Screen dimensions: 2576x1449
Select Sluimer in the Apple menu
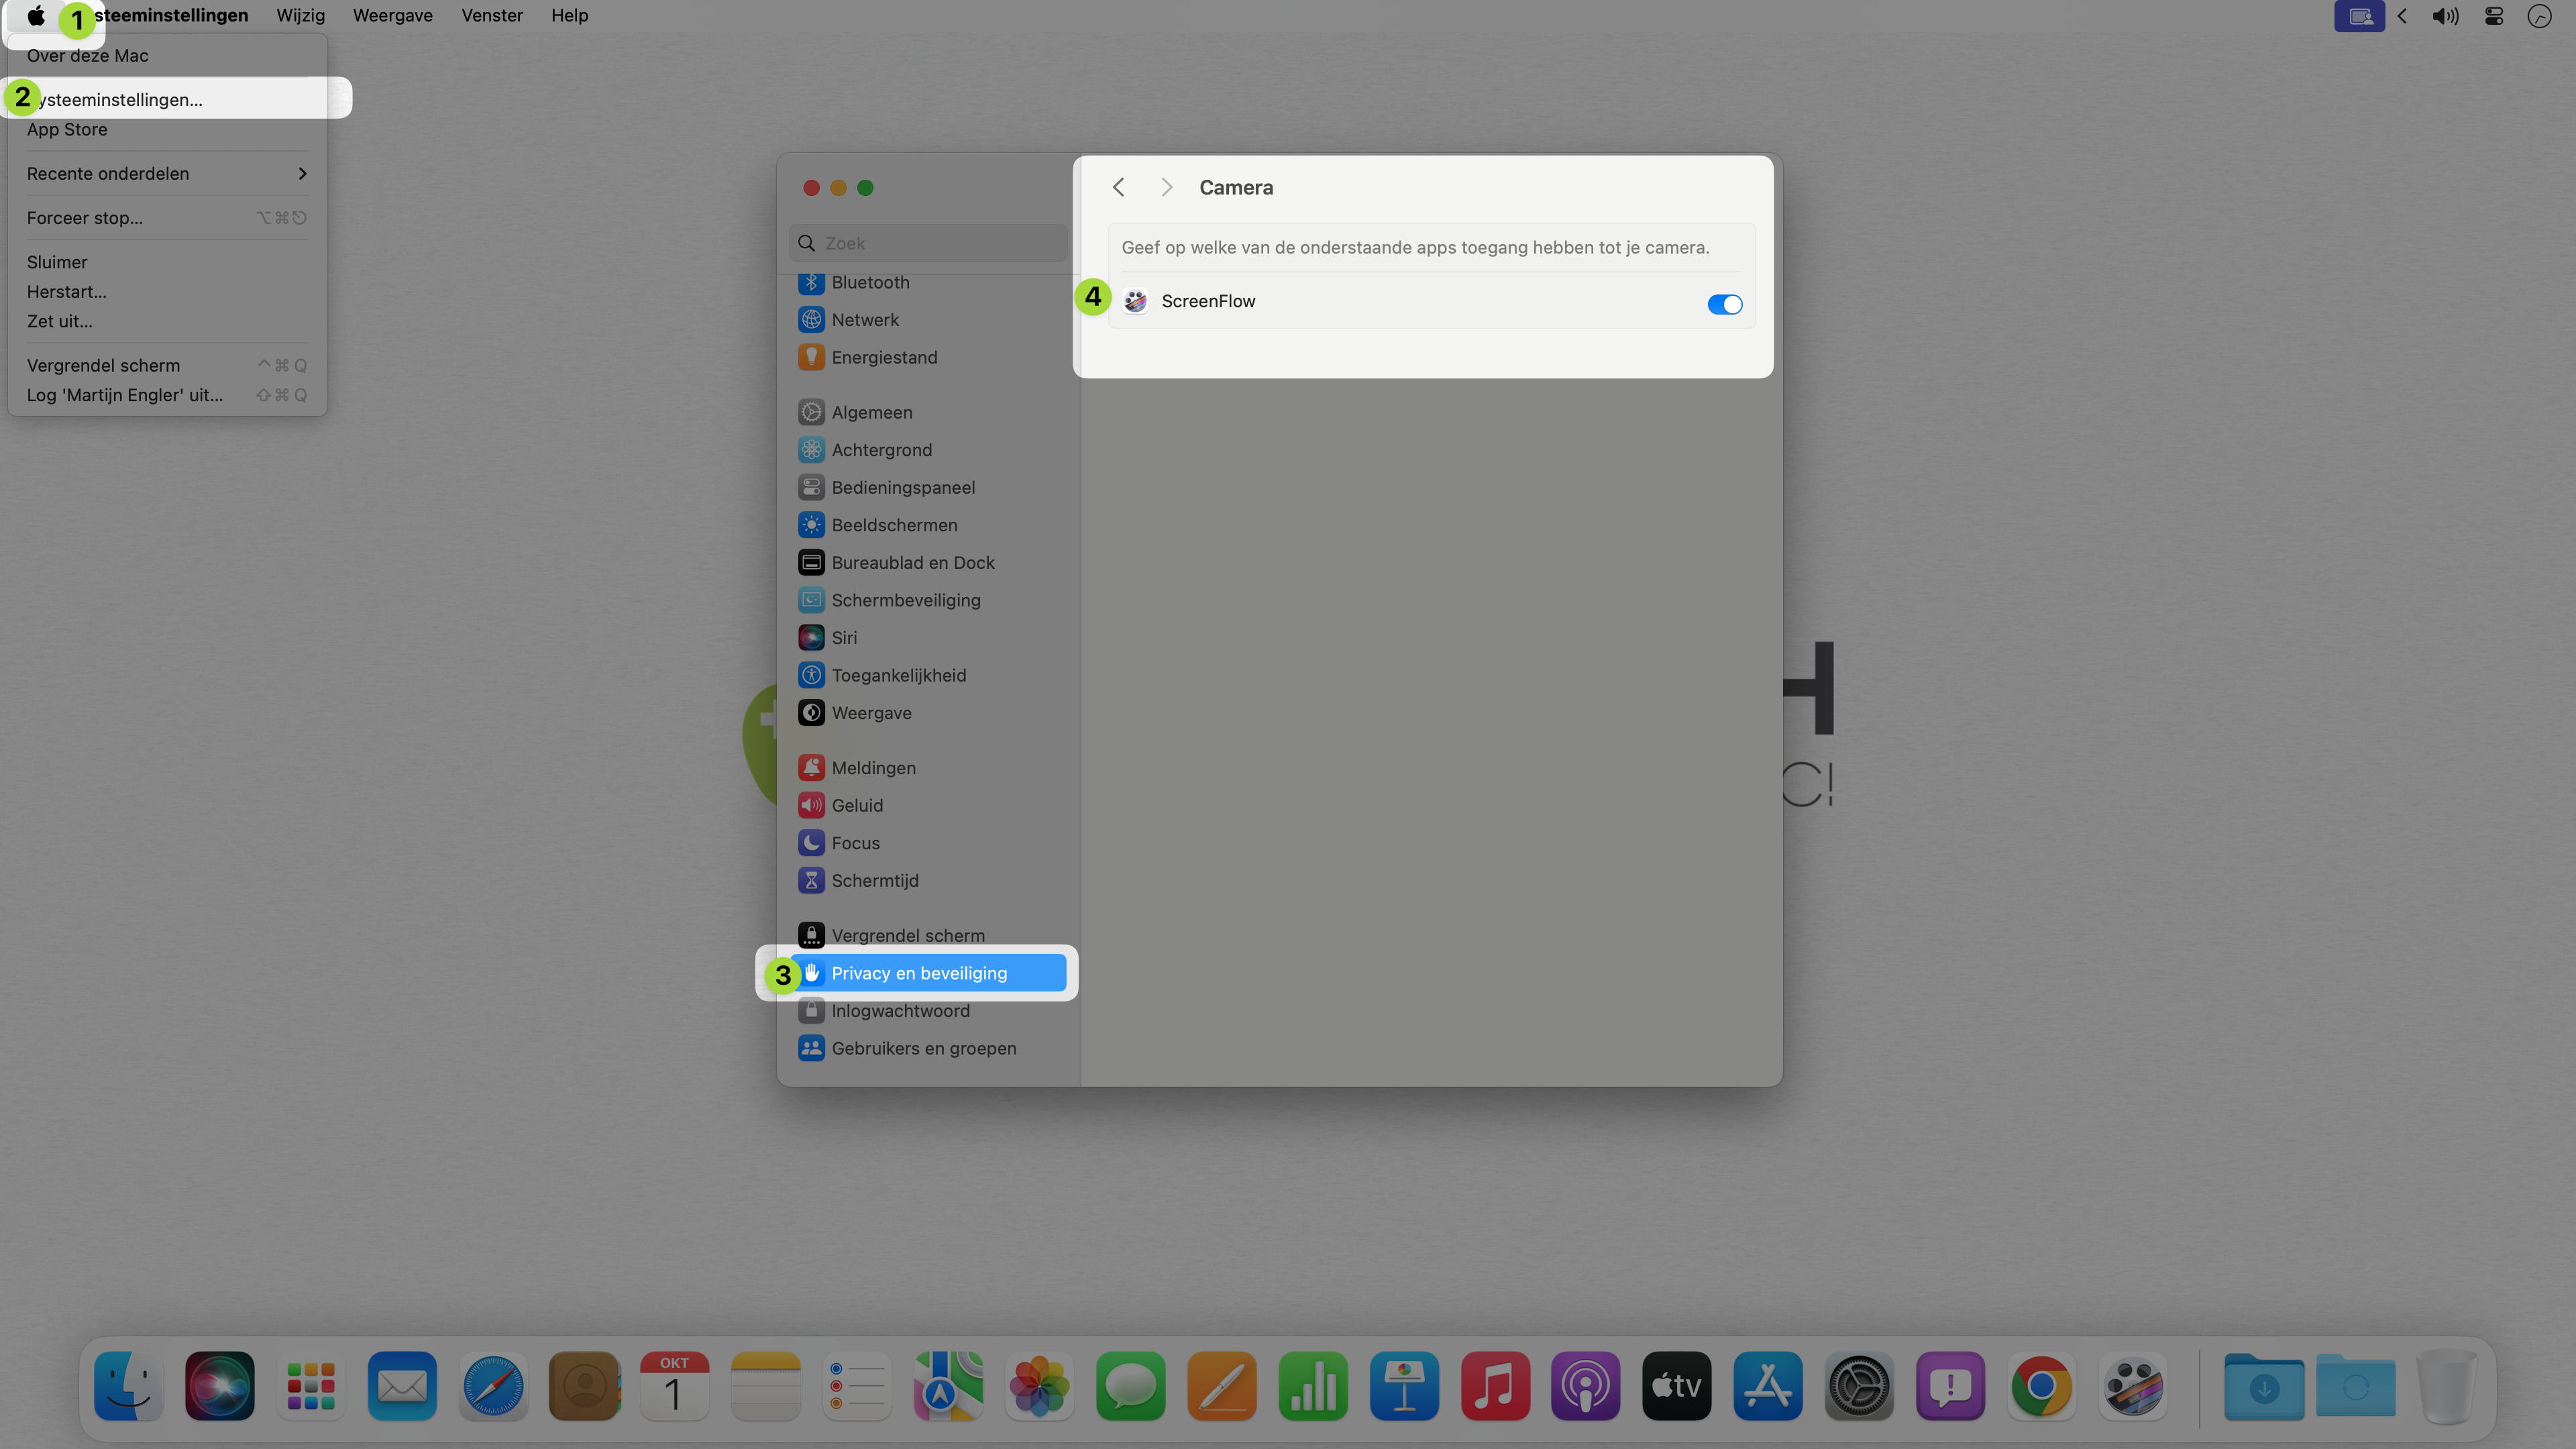tap(167, 262)
